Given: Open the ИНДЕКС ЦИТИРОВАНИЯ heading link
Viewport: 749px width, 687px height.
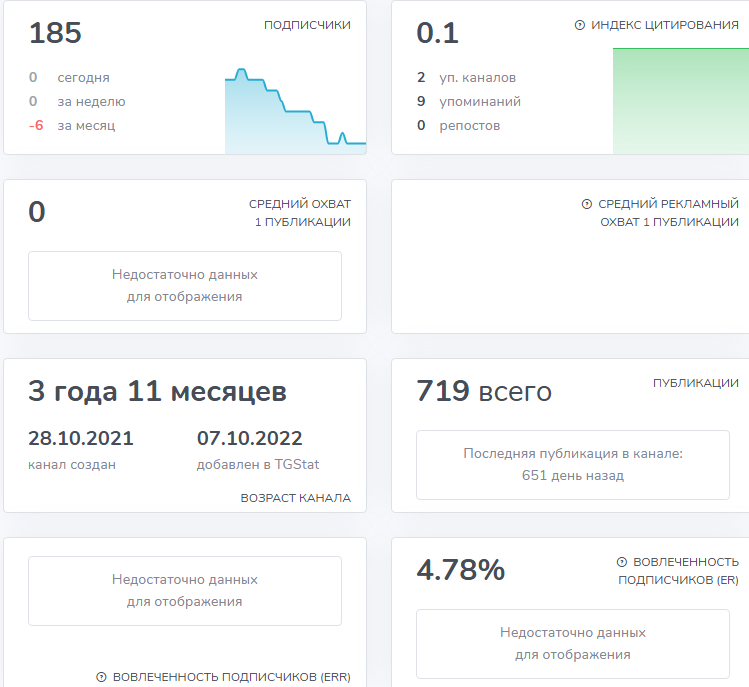Looking at the screenshot, I should click(x=665, y=25).
